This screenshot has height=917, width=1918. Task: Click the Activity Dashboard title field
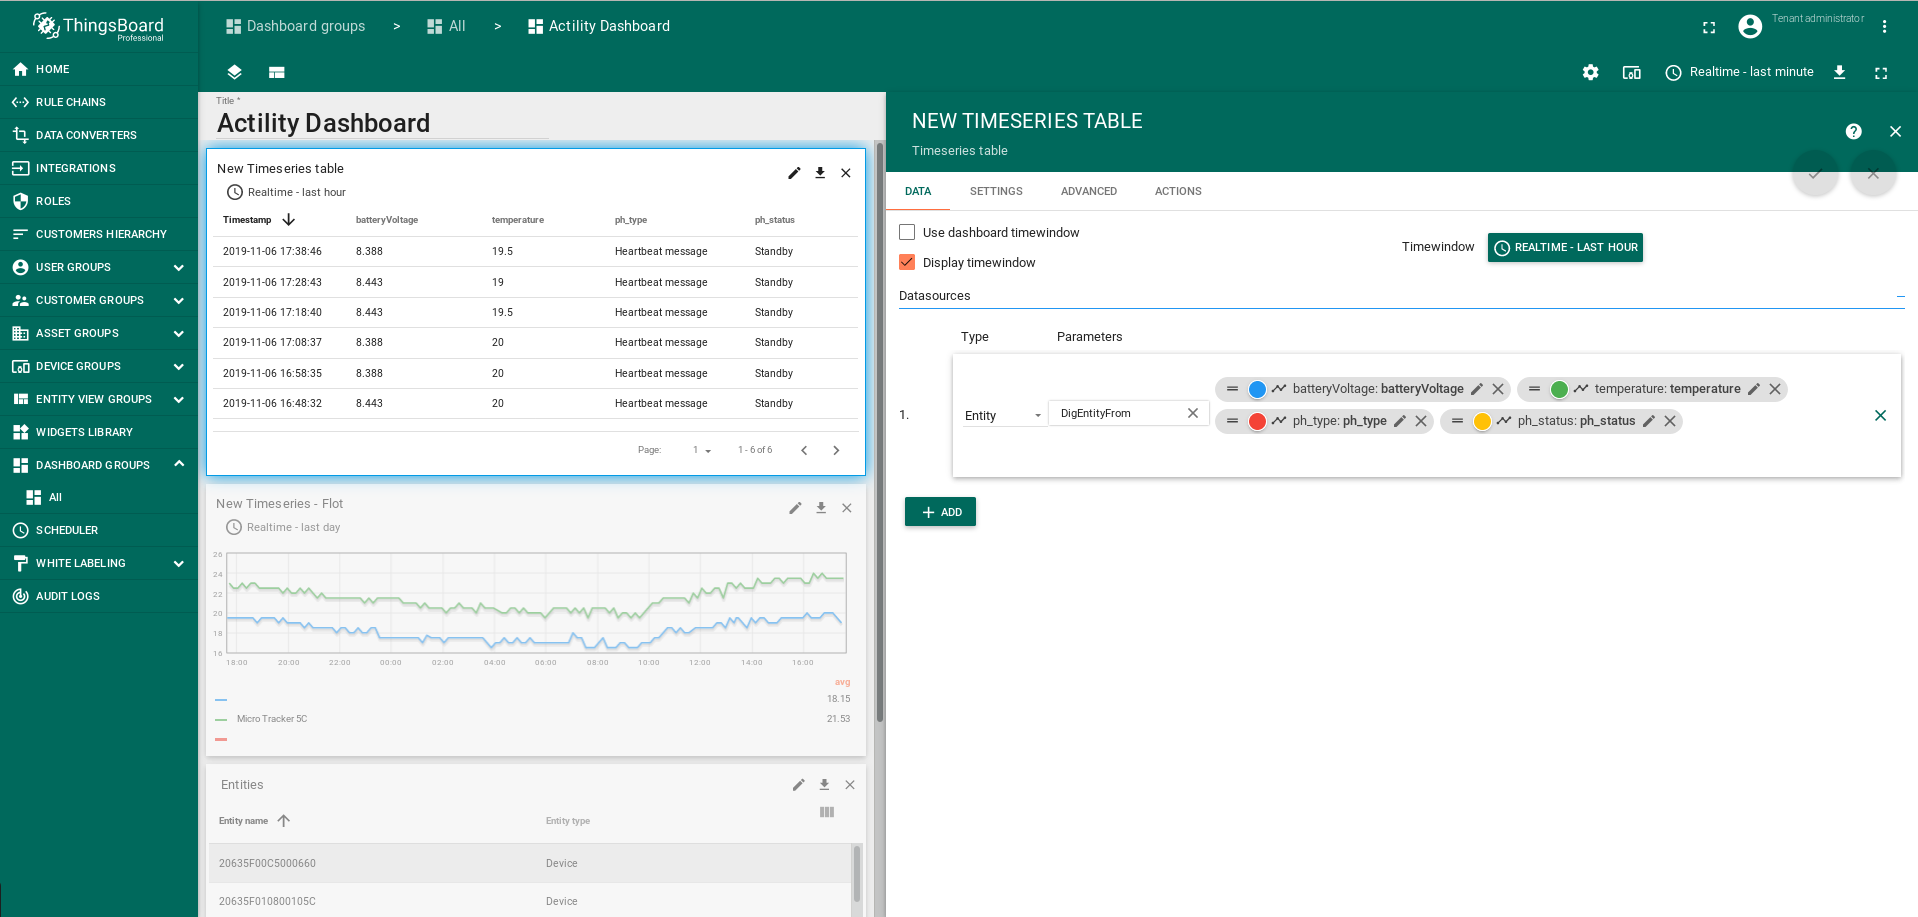click(x=382, y=123)
